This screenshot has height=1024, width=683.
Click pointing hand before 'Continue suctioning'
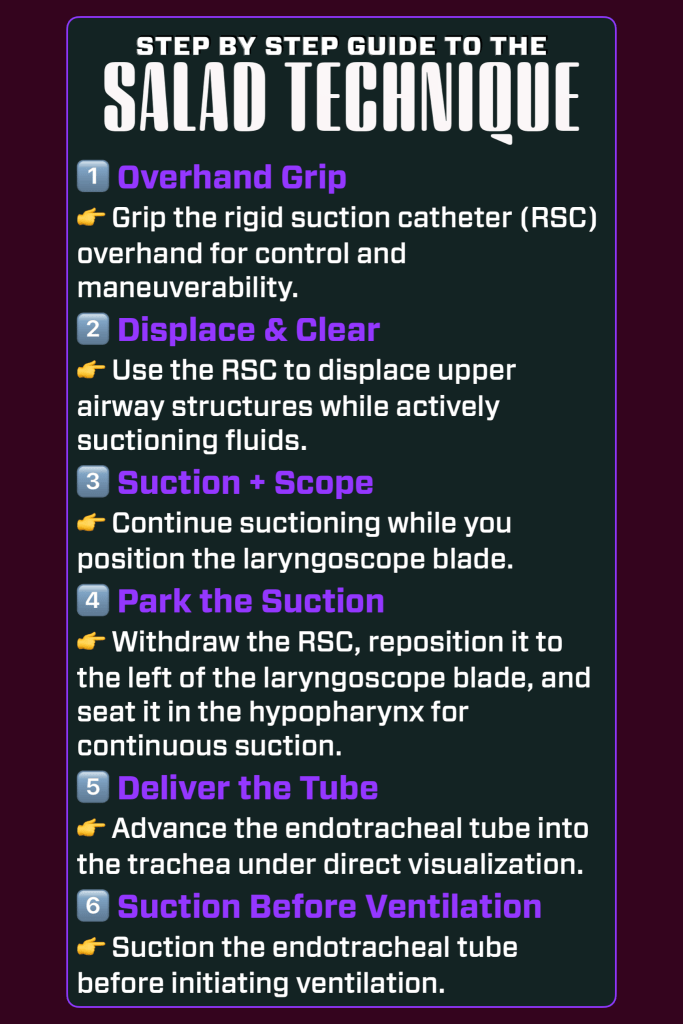[91, 522]
